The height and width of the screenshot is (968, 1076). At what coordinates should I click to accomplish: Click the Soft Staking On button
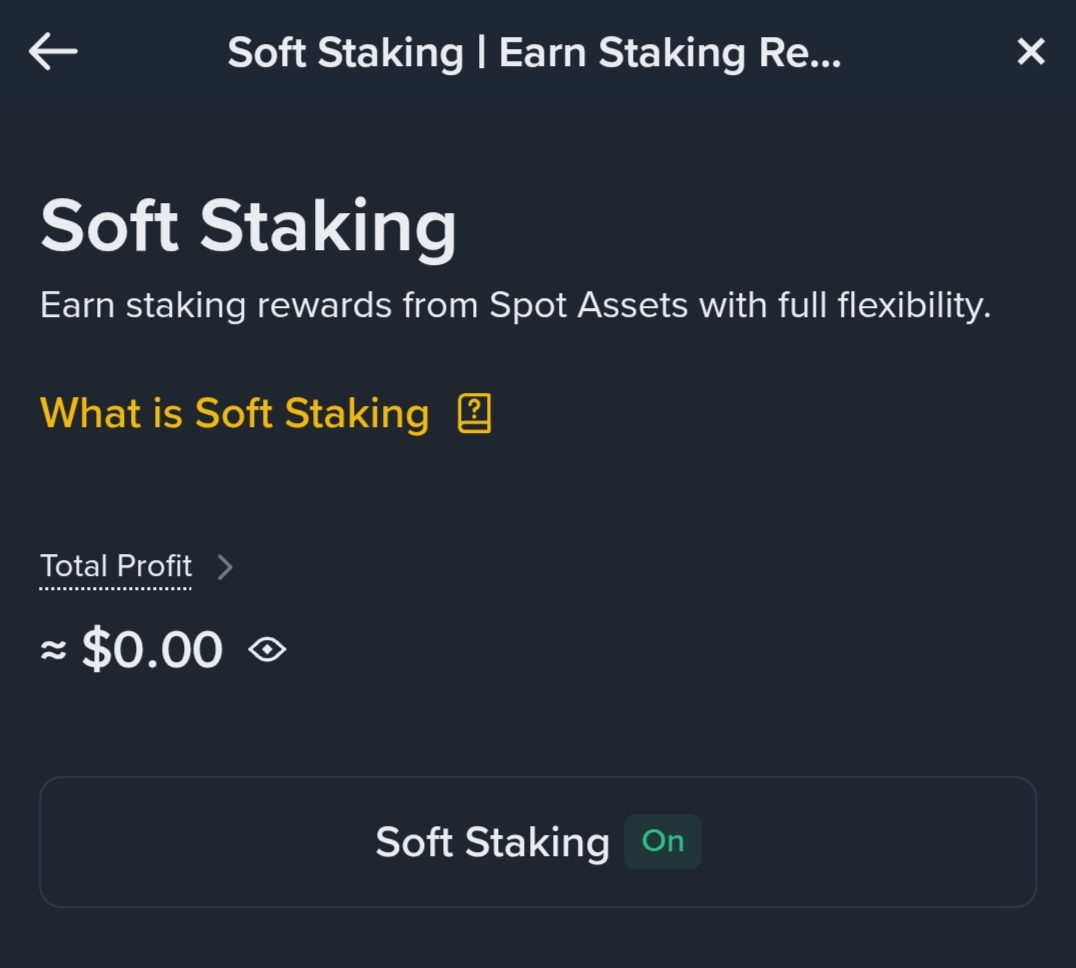(x=538, y=842)
